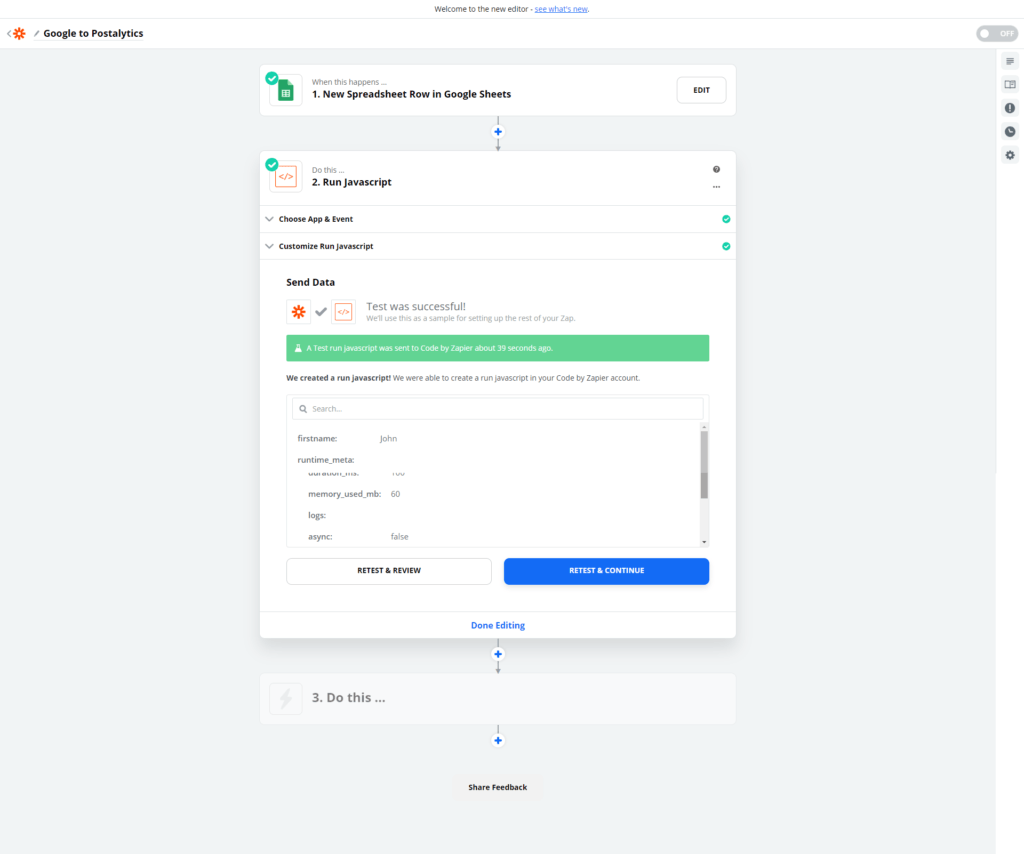Click the code icon beside Test was successful
This screenshot has width=1024, height=854.
click(344, 312)
